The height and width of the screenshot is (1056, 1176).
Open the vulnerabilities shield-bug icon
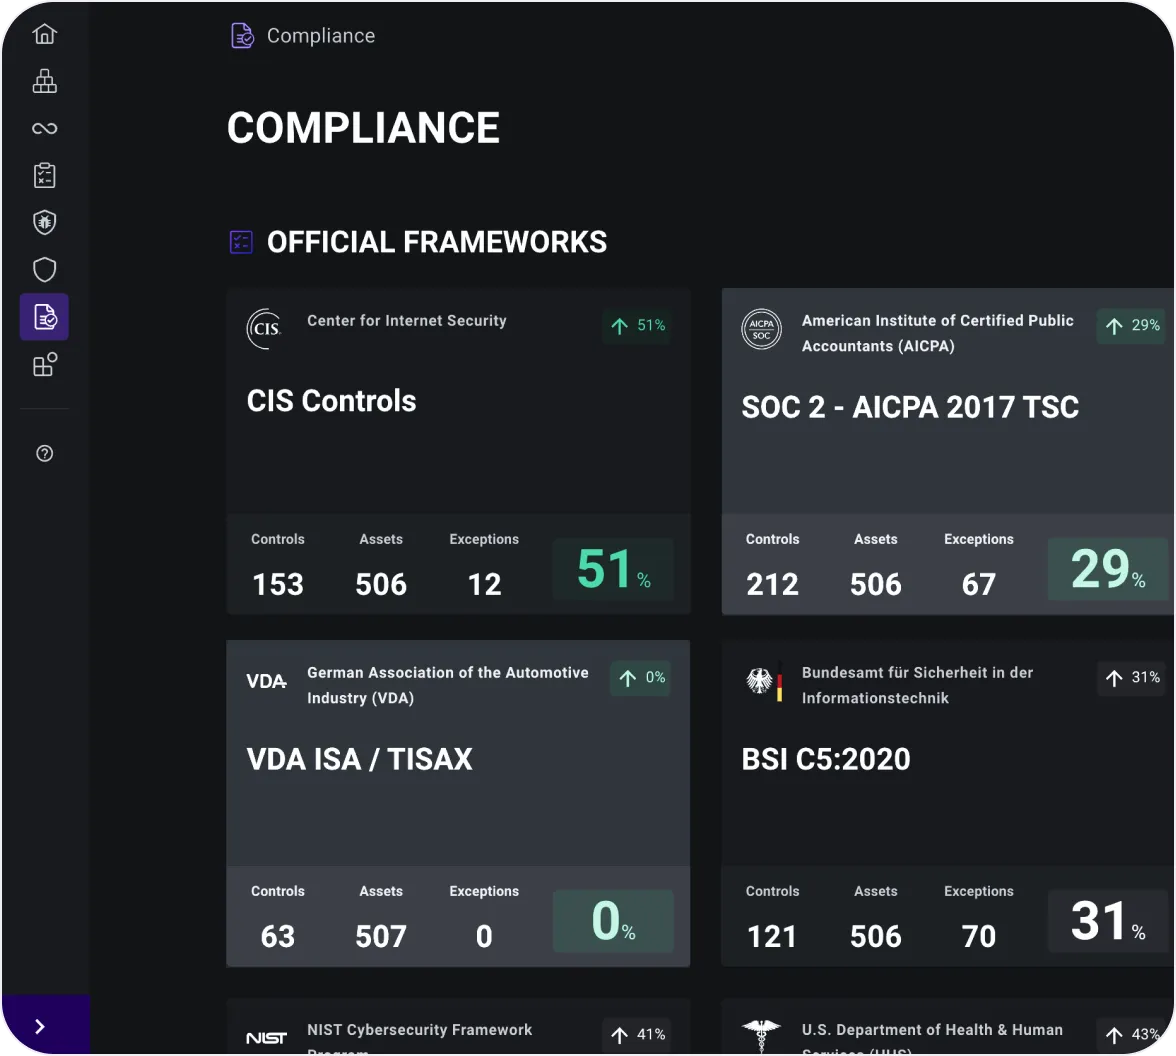click(x=44, y=221)
